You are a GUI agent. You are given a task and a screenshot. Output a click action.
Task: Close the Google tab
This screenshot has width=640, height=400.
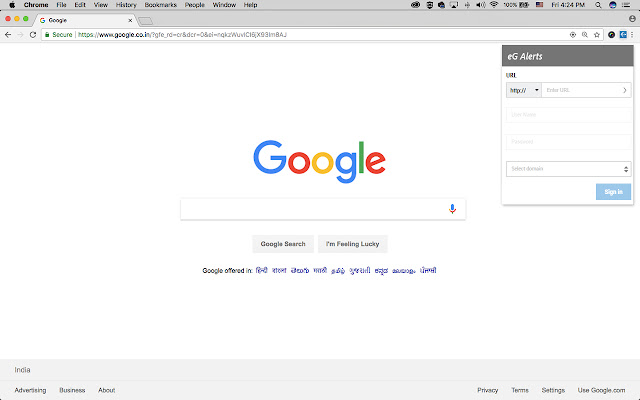tap(130, 20)
